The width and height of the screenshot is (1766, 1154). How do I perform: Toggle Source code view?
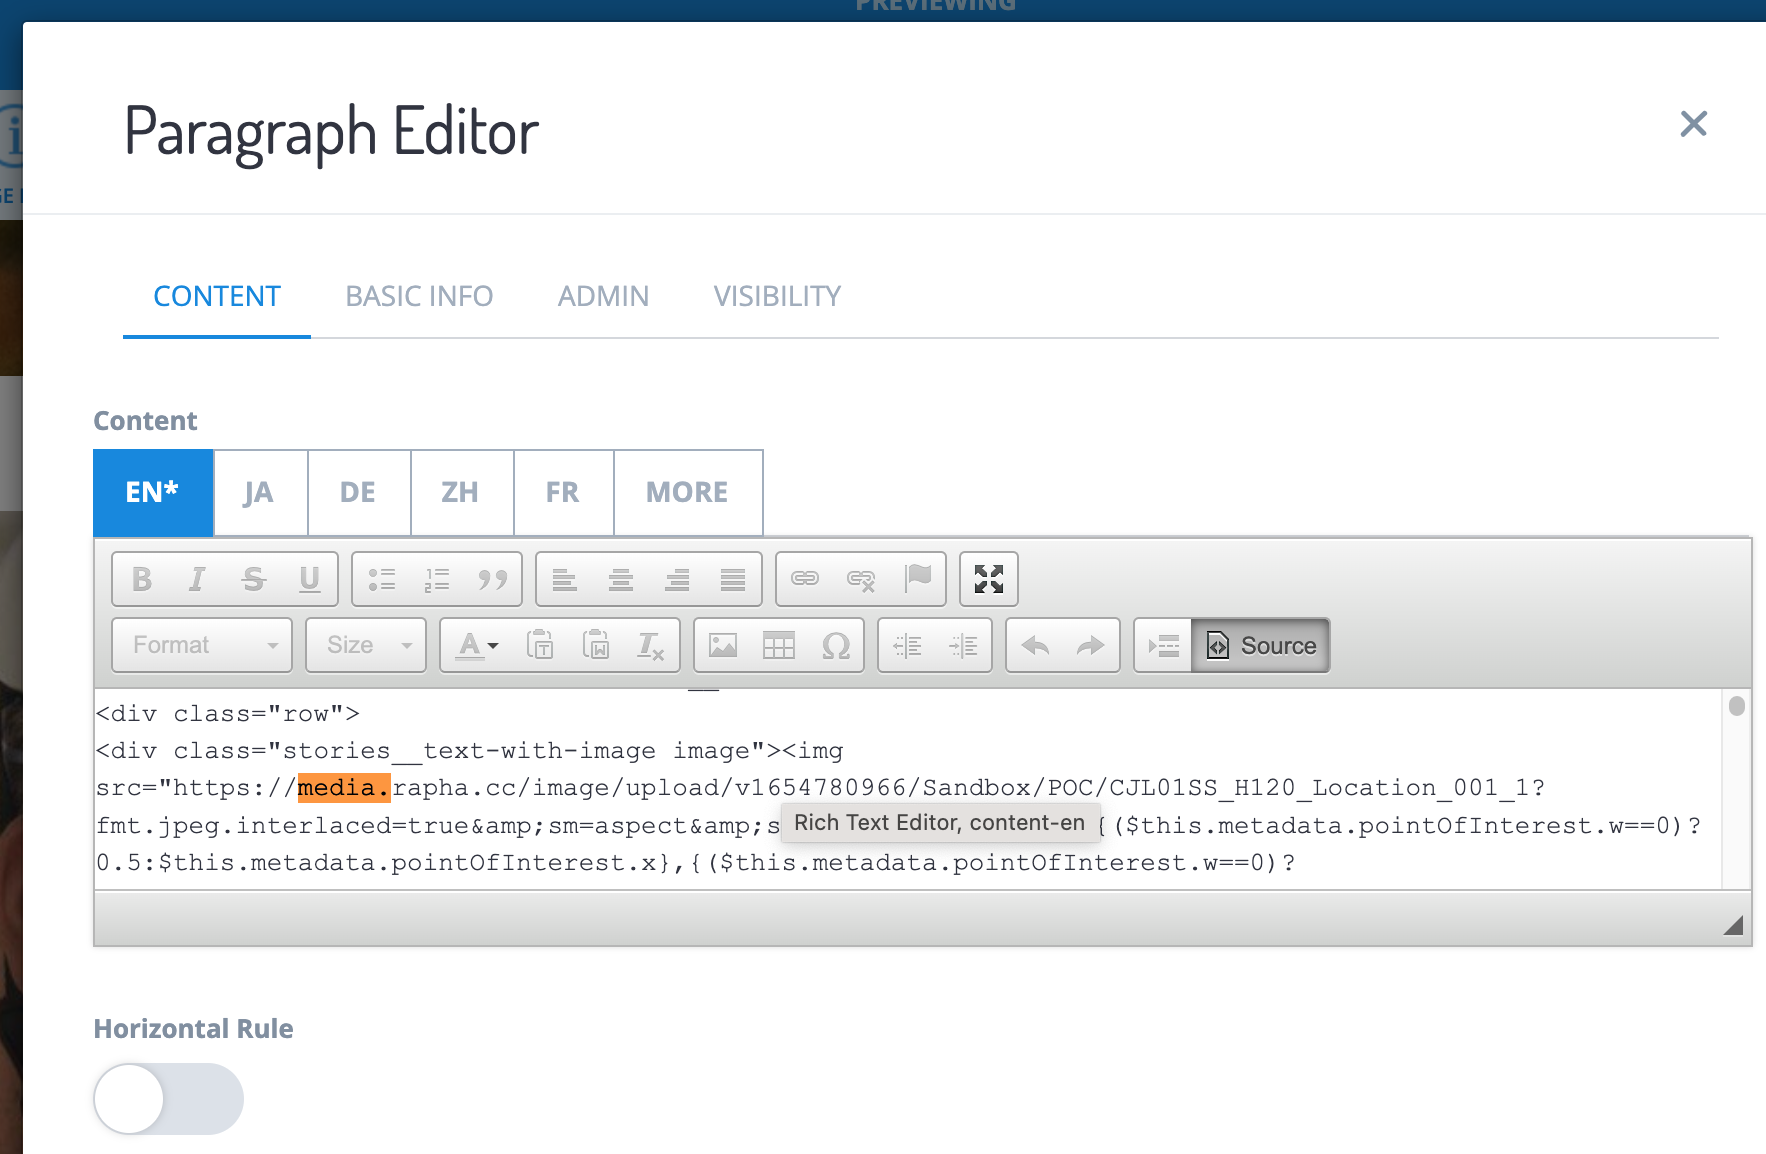coord(1261,646)
